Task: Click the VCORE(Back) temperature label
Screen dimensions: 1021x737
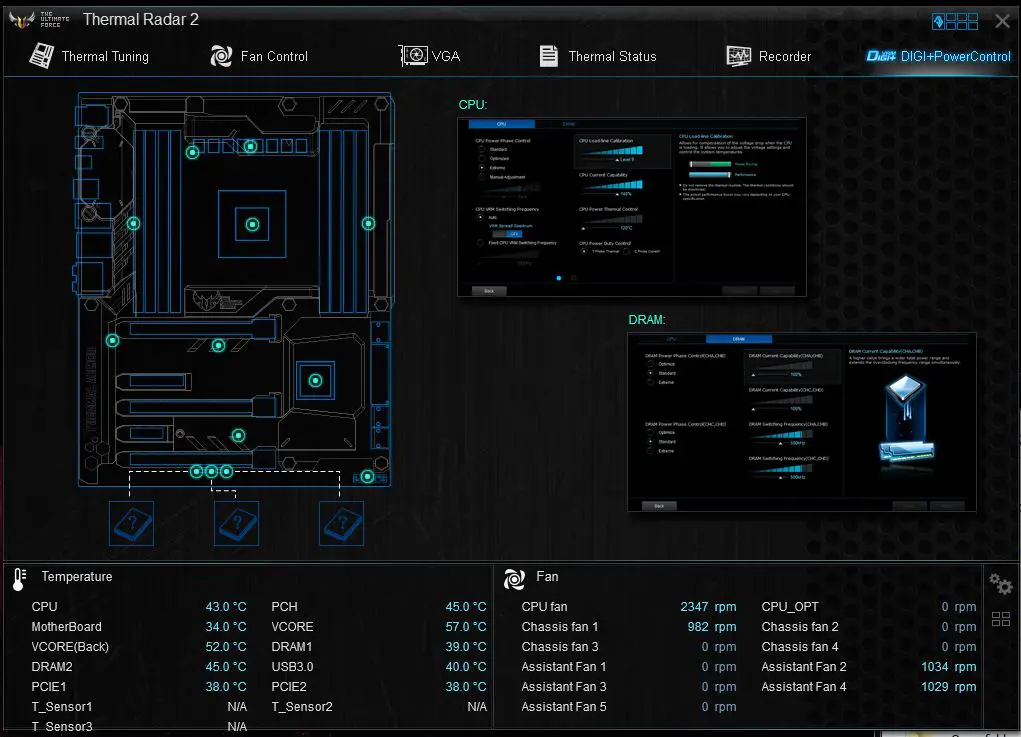Action: click(70, 647)
